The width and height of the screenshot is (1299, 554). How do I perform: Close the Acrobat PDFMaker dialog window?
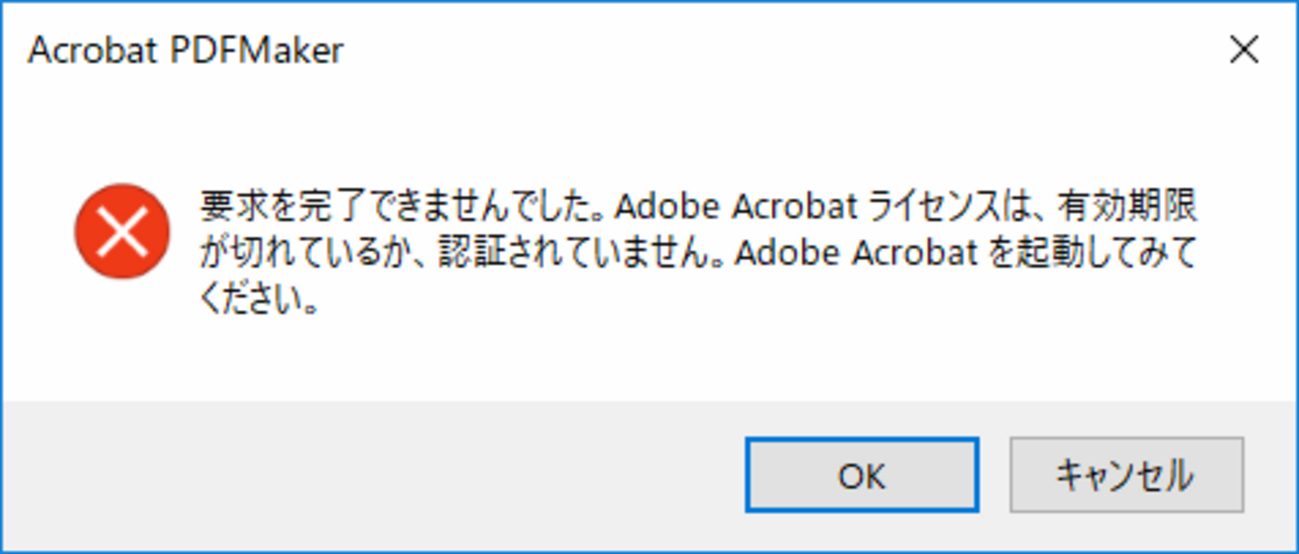(x=1243, y=51)
